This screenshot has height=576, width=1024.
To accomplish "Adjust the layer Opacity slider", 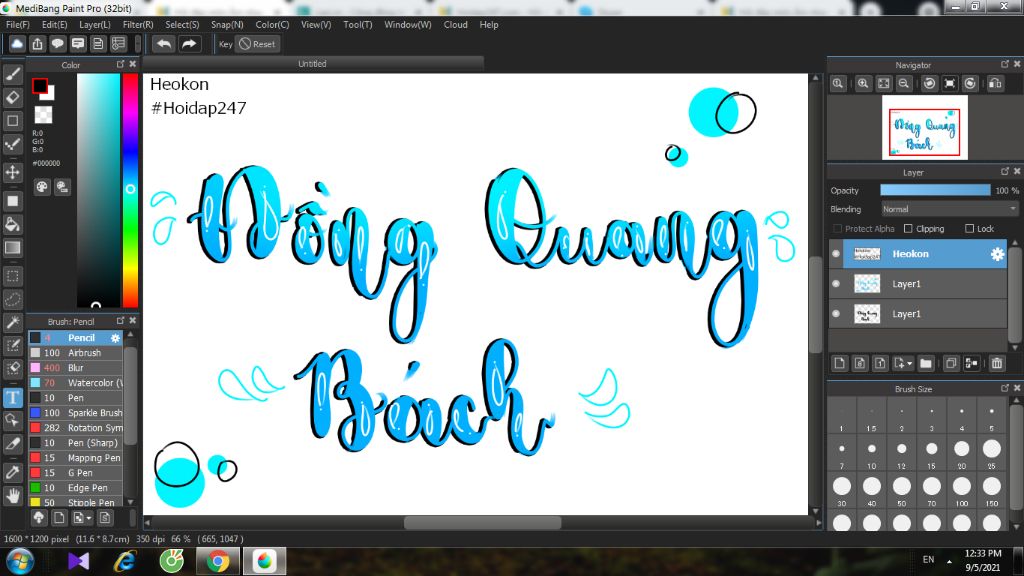I will [935, 190].
